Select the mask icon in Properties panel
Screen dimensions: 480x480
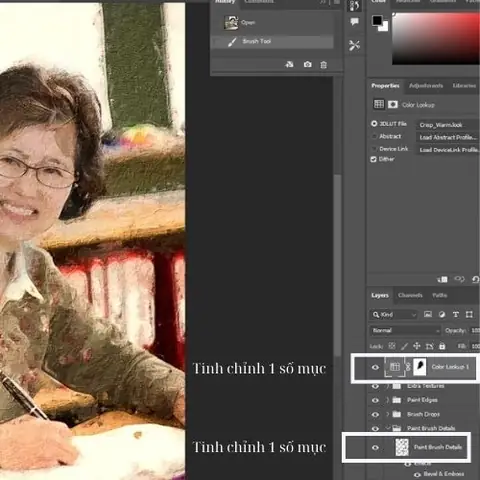393,105
